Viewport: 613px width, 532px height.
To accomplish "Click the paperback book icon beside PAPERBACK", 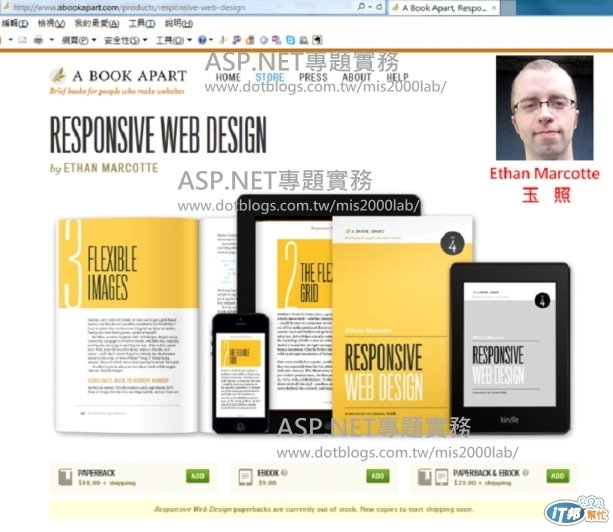I will [x=65, y=477].
